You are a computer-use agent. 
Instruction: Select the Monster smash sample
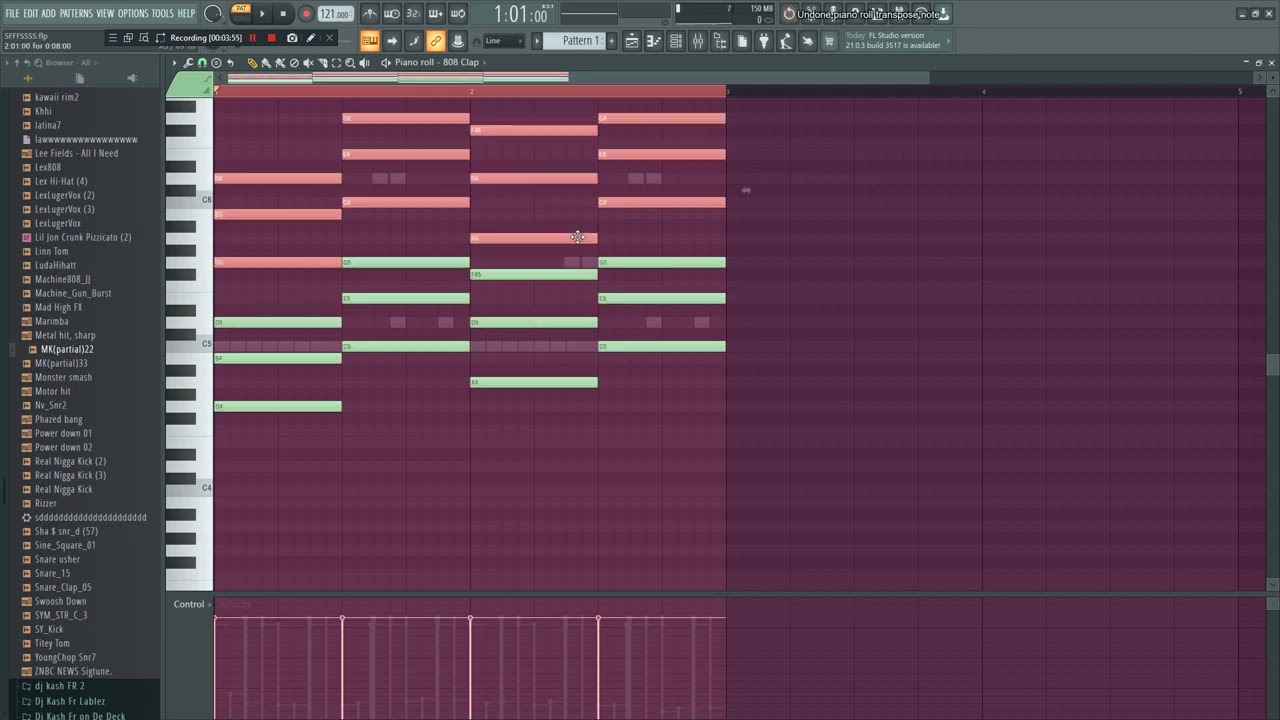[63, 377]
